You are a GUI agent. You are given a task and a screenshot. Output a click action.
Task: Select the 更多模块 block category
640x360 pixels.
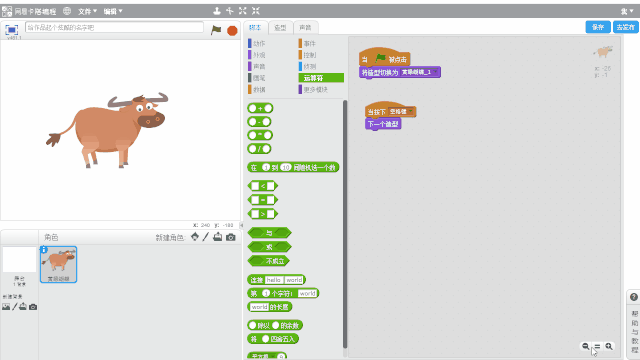313,89
